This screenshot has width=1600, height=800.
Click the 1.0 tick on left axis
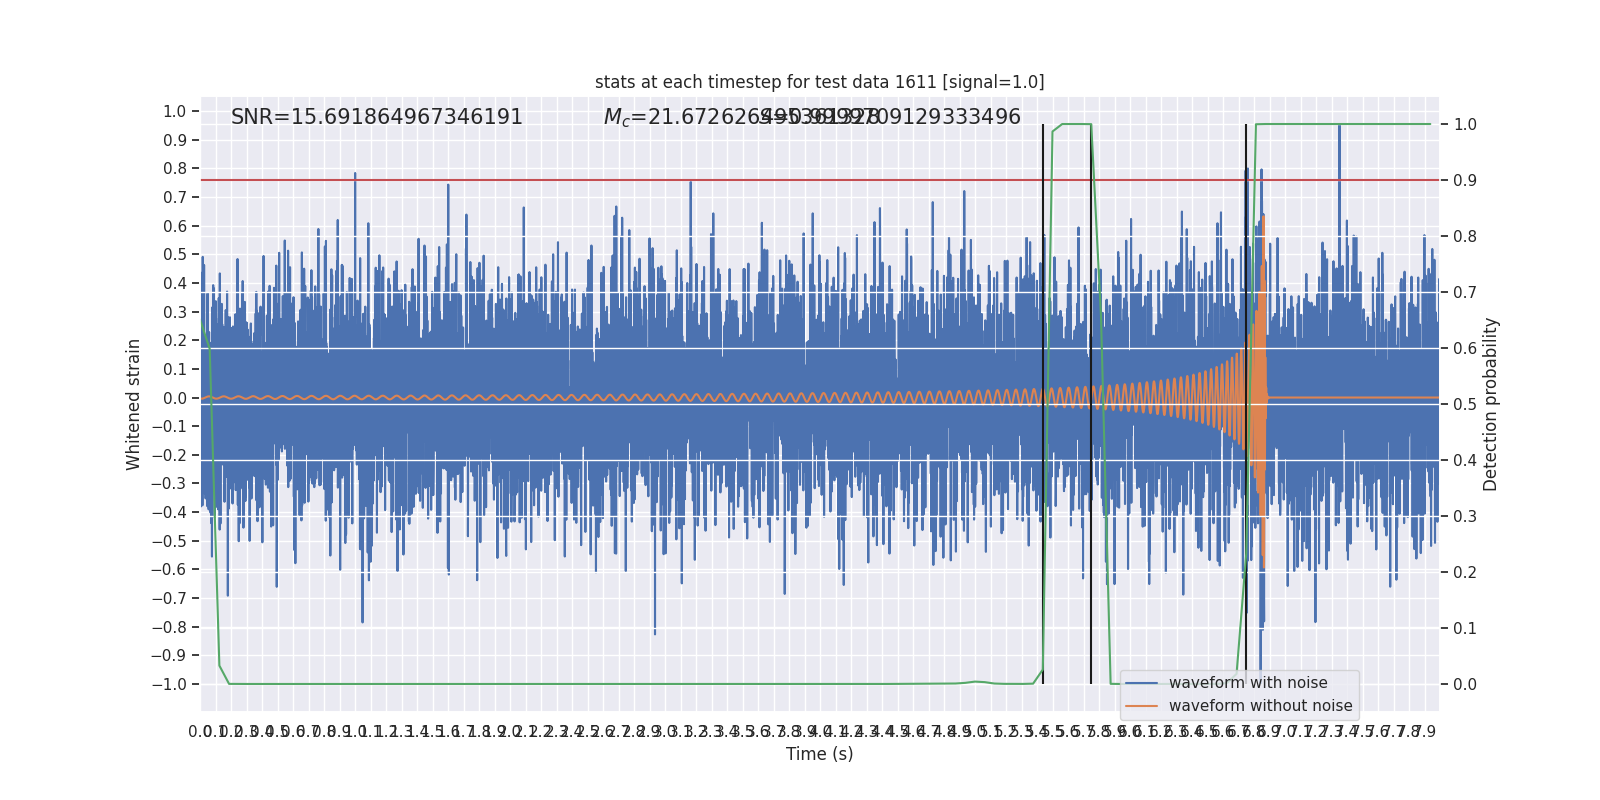pyautogui.click(x=175, y=111)
